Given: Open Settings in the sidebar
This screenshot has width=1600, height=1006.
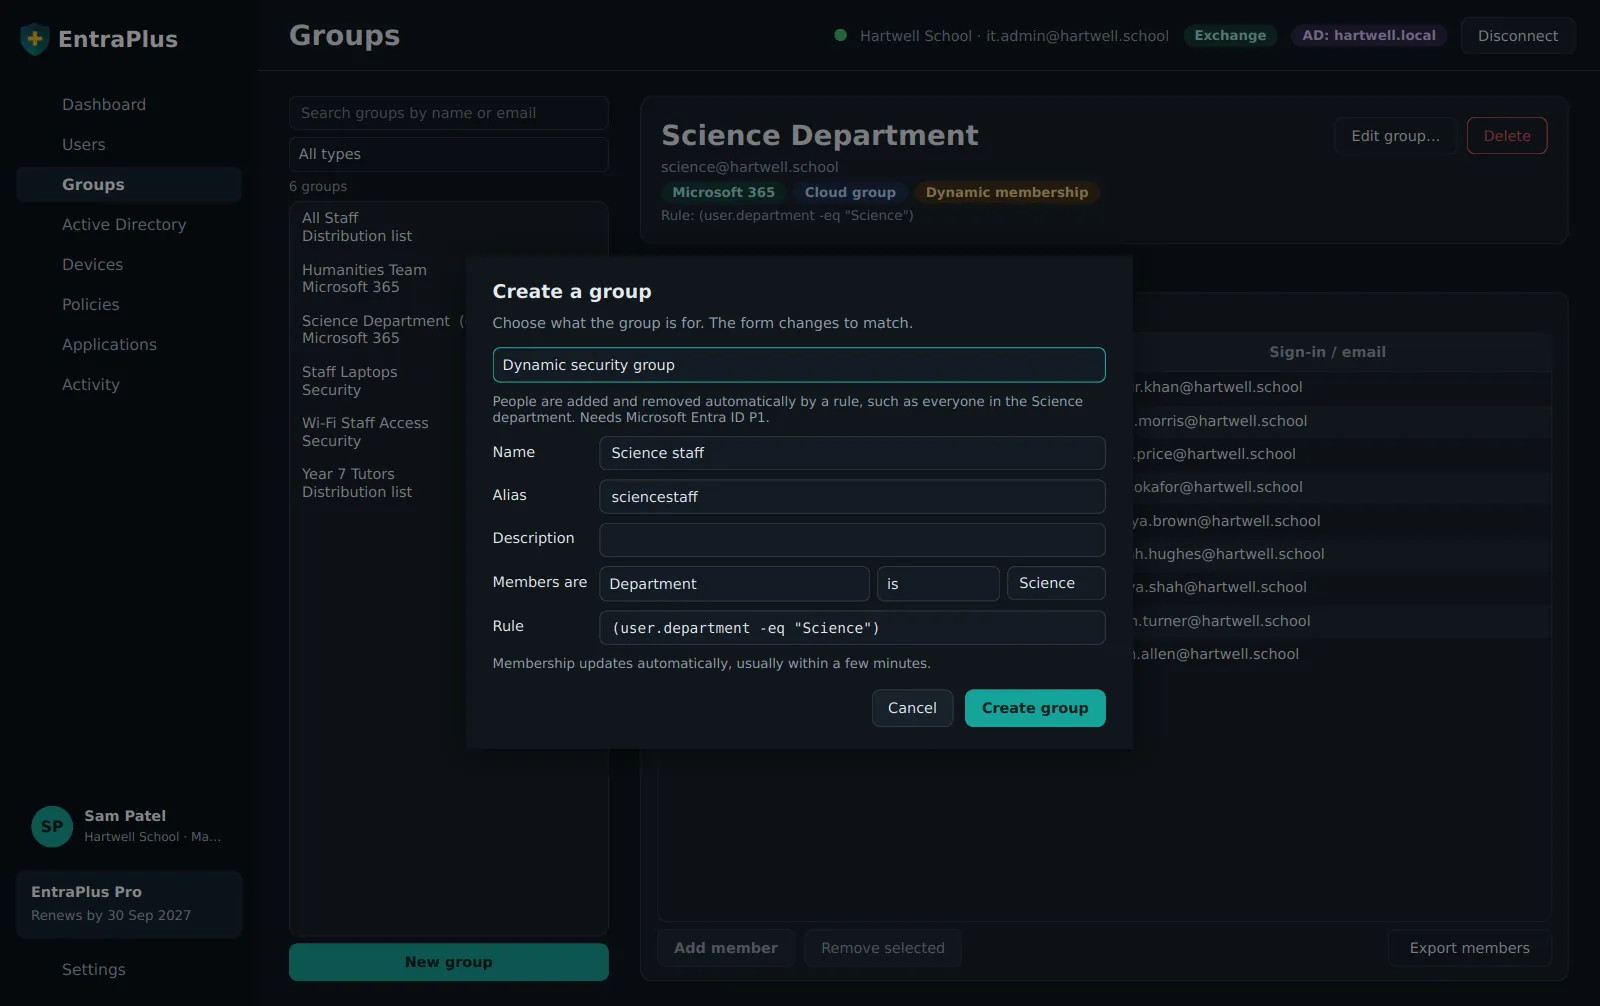Looking at the screenshot, I should (129, 970).
